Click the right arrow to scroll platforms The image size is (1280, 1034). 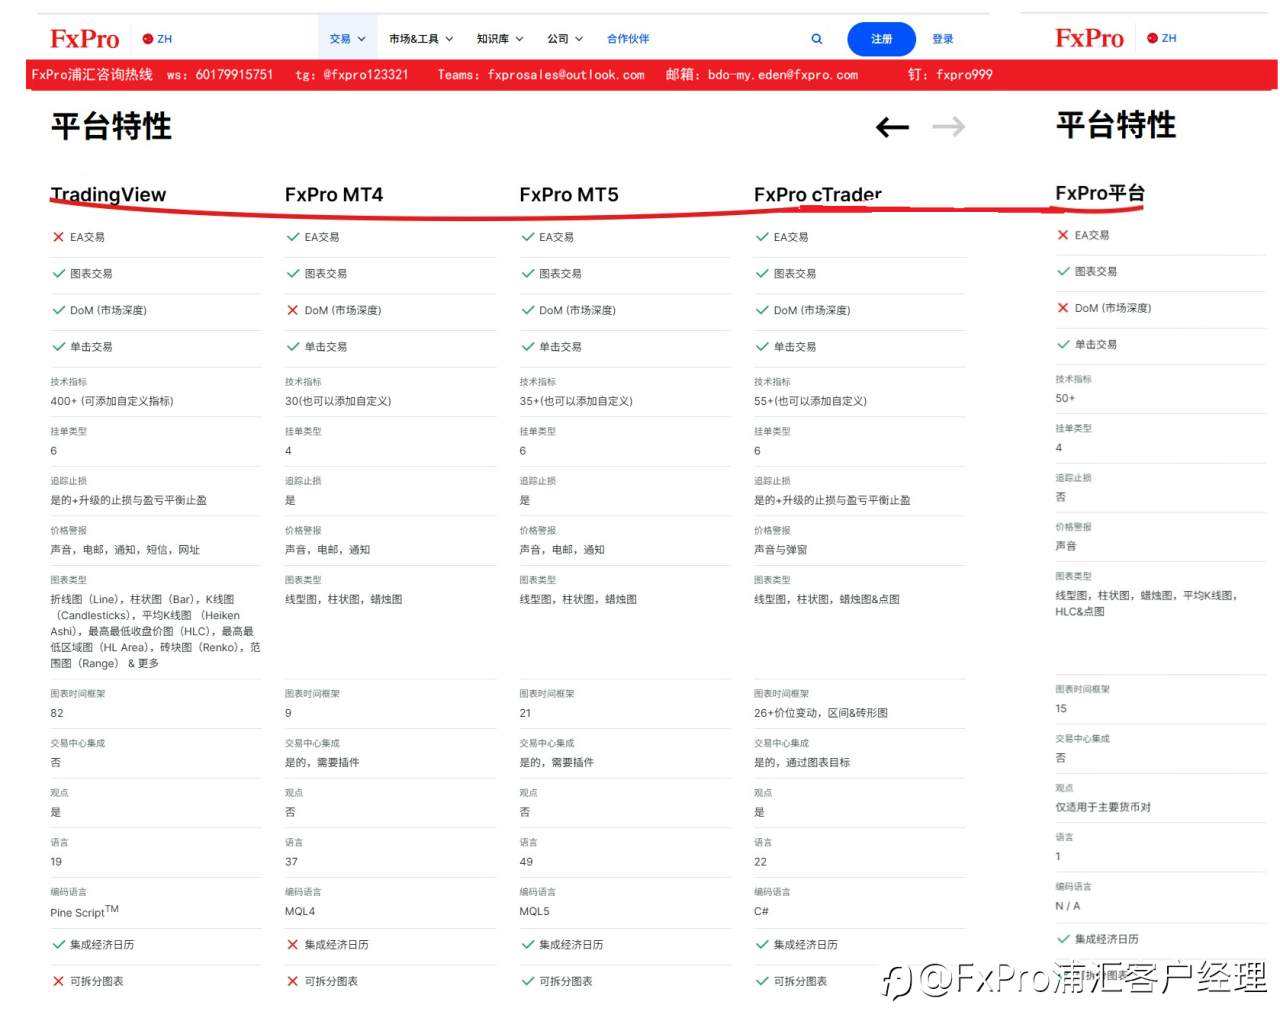pyautogui.click(x=948, y=127)
